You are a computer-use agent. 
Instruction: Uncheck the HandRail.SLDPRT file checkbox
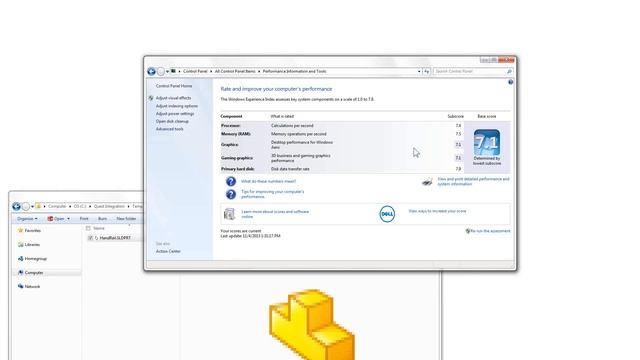click(x=90, y=238)
